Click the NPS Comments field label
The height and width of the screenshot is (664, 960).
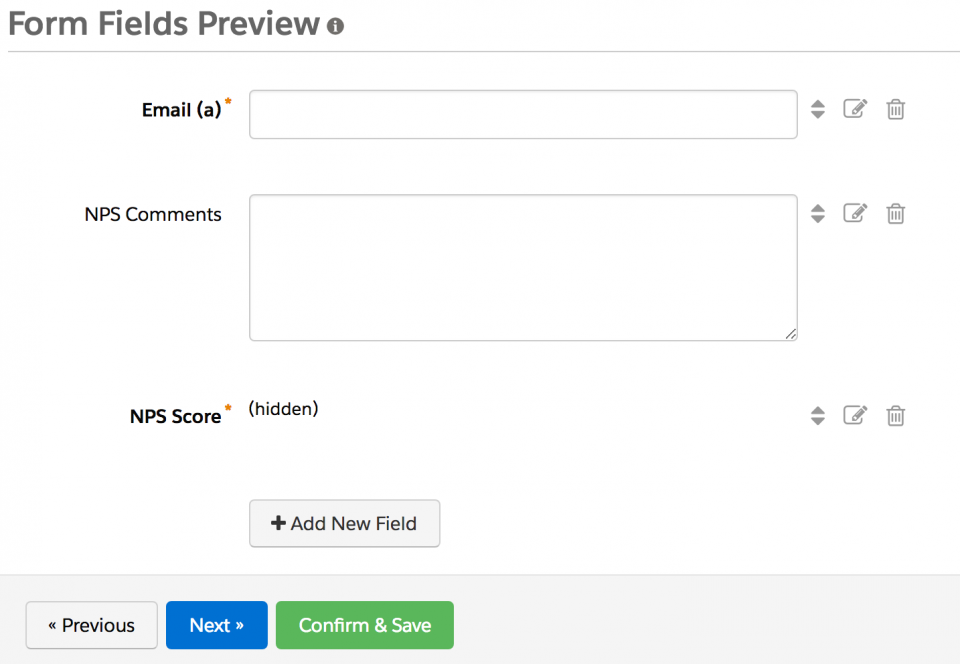pyautogui.click(x=153, y=214)
